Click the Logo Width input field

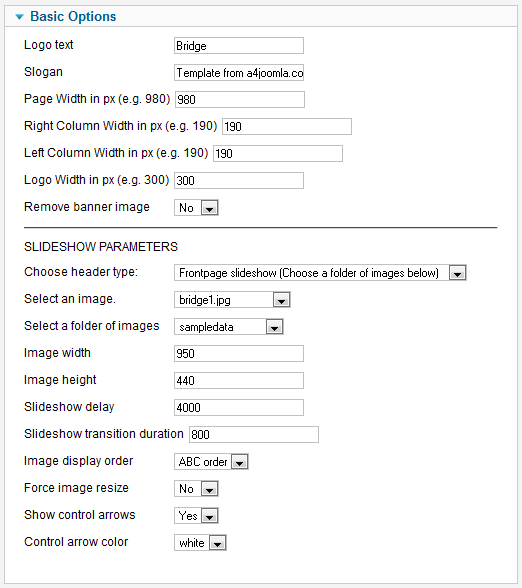pos(239,181)
